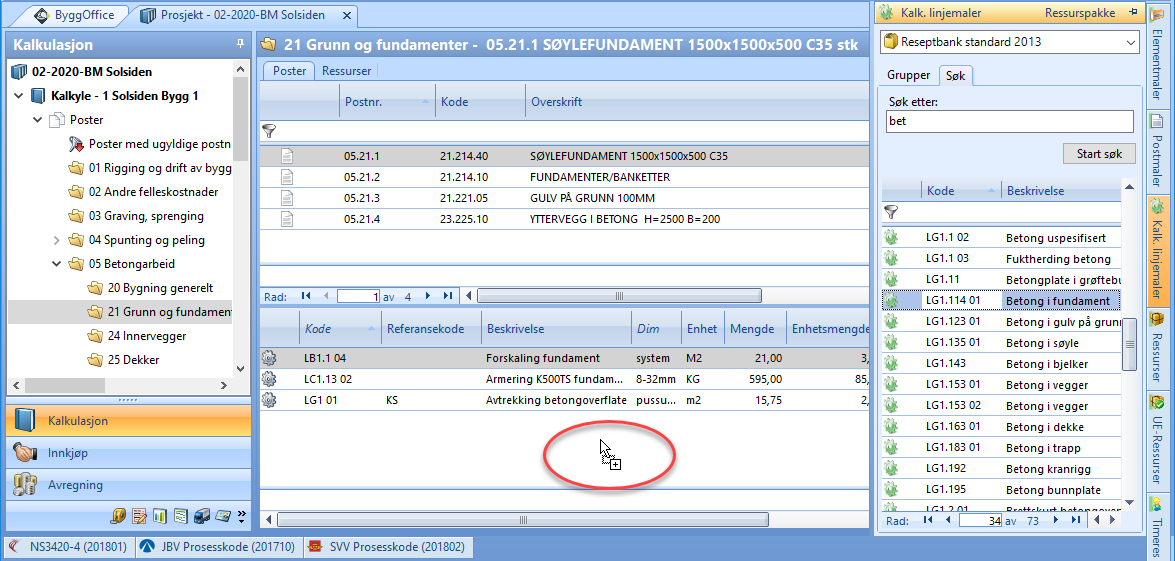Show more navigation buttons via chevron
This screenshot has height=561, width=1175.
point(241,516)
